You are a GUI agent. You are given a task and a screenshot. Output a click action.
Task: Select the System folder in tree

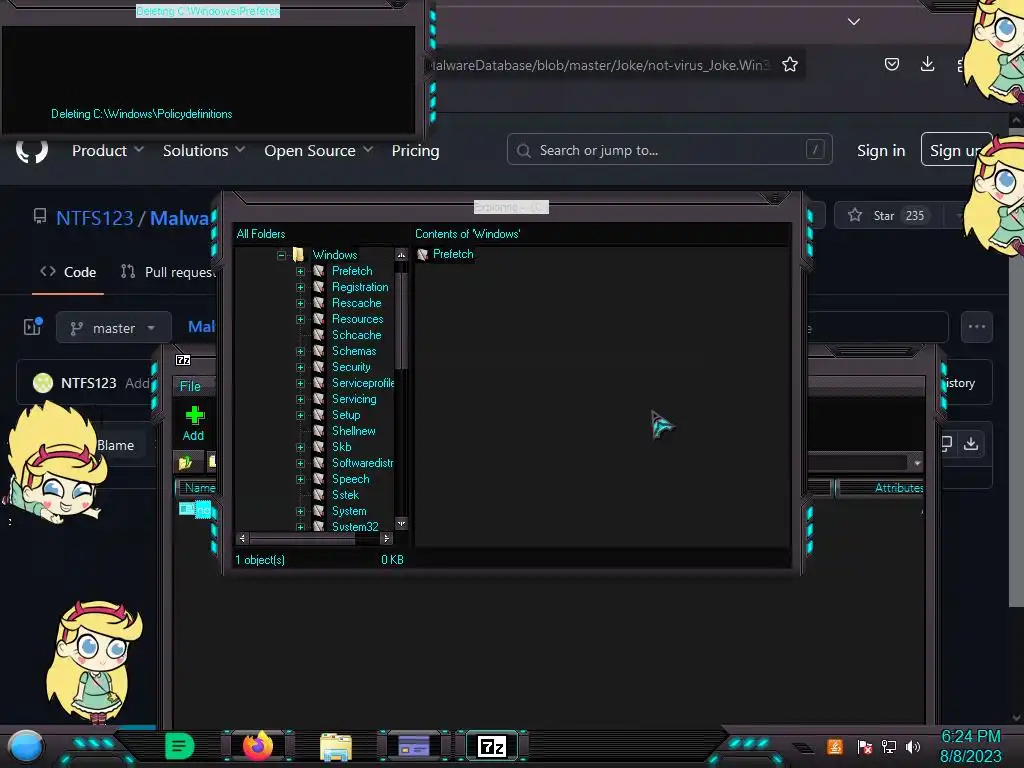point(349,511)
